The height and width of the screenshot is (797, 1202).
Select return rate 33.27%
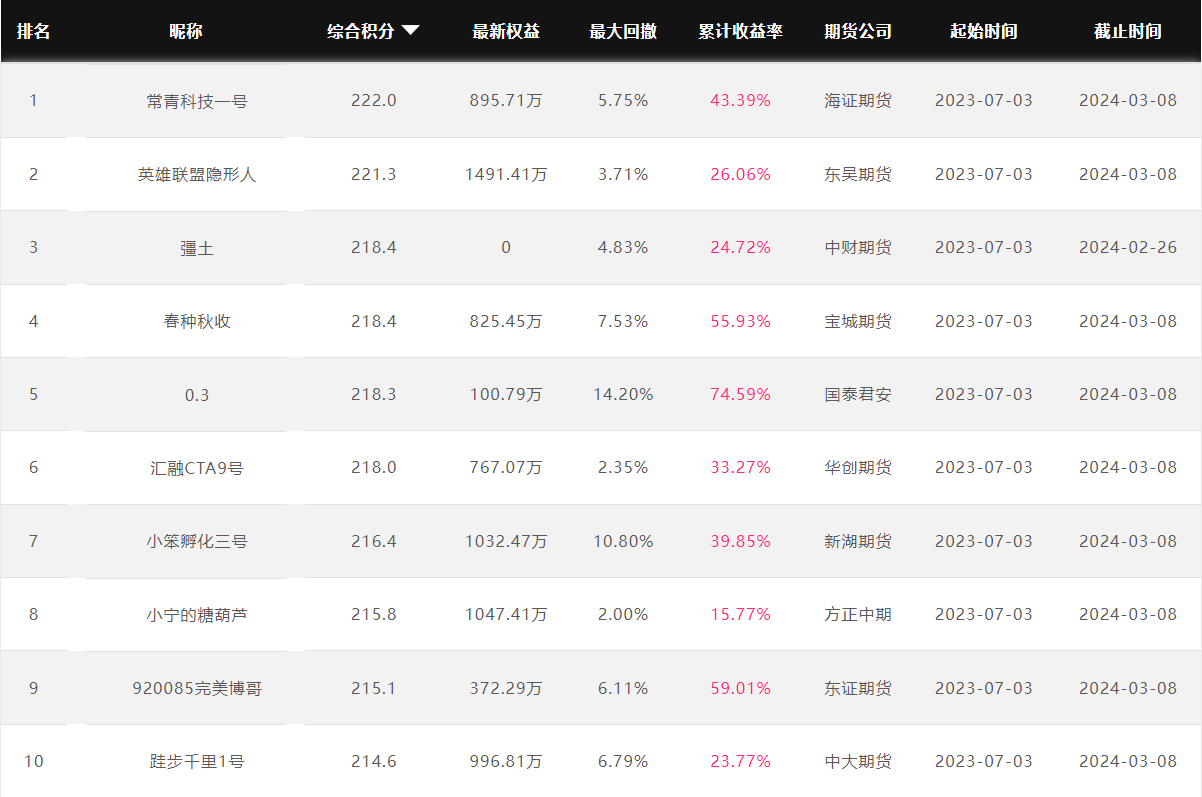coord(741,467)
